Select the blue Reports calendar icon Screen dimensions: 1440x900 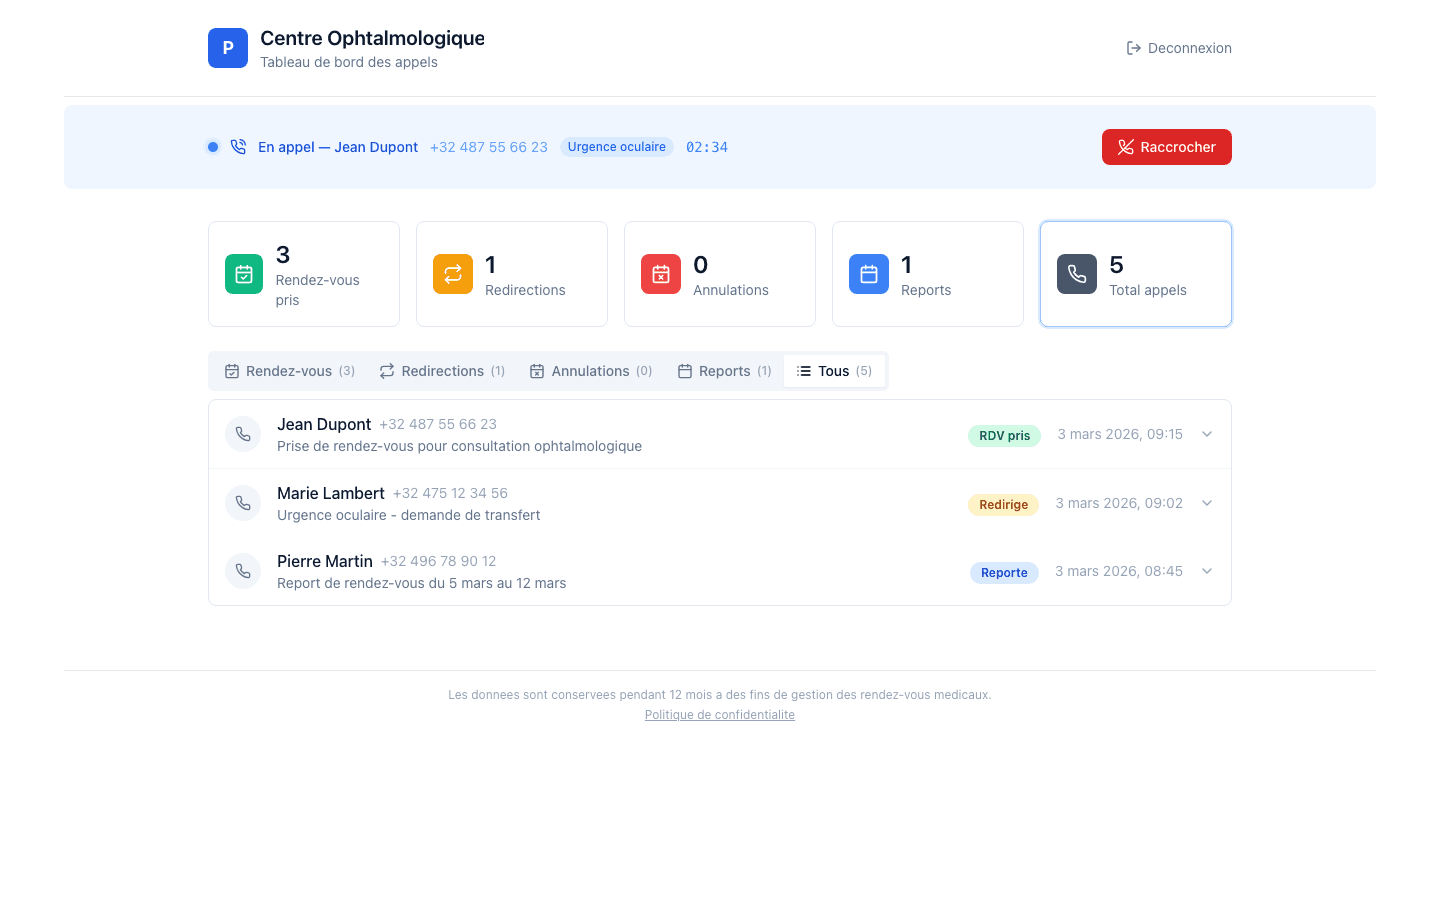869,273
